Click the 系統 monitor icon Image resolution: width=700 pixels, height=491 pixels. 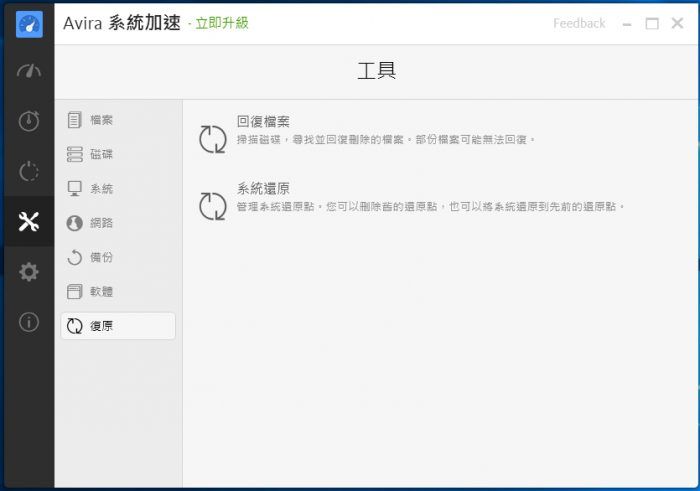click(75, 188)
